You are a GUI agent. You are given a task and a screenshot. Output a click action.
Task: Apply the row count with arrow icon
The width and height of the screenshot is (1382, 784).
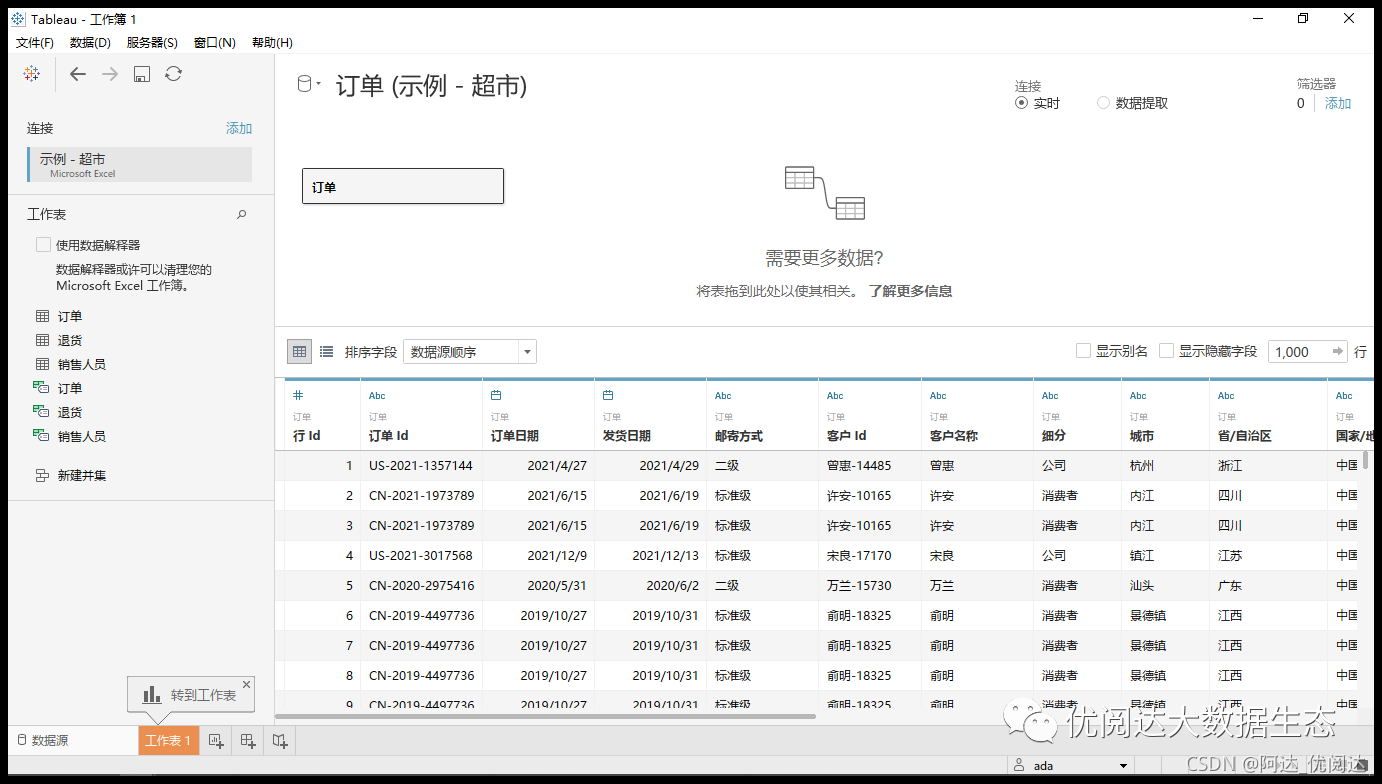1339,351
